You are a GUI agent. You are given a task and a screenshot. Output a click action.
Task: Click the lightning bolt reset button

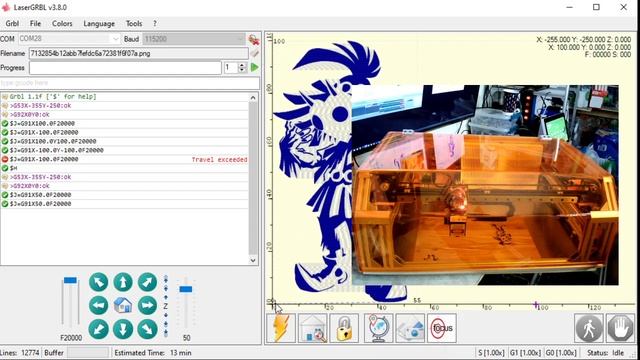[x=281, y=328]
